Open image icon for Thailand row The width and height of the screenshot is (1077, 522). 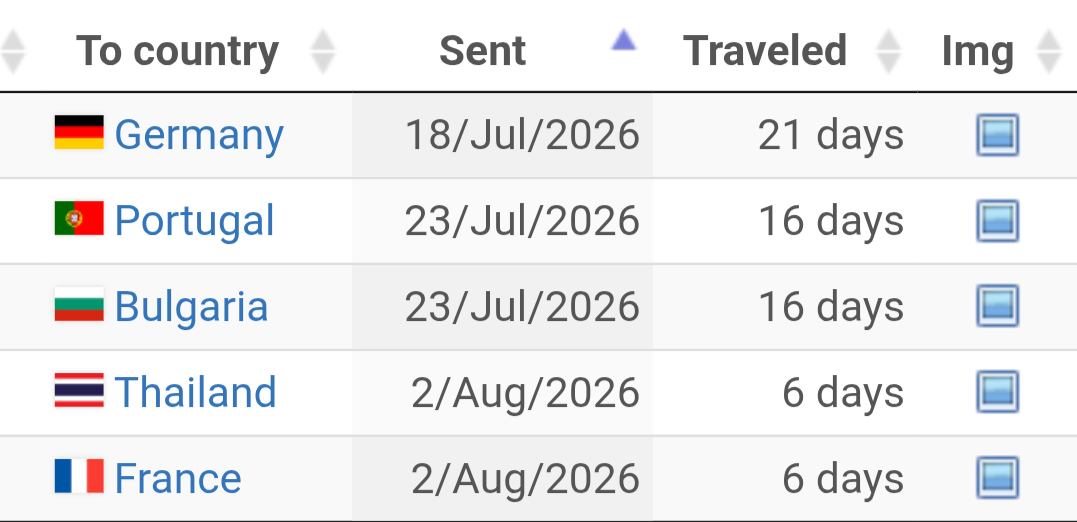pos(997,392)
